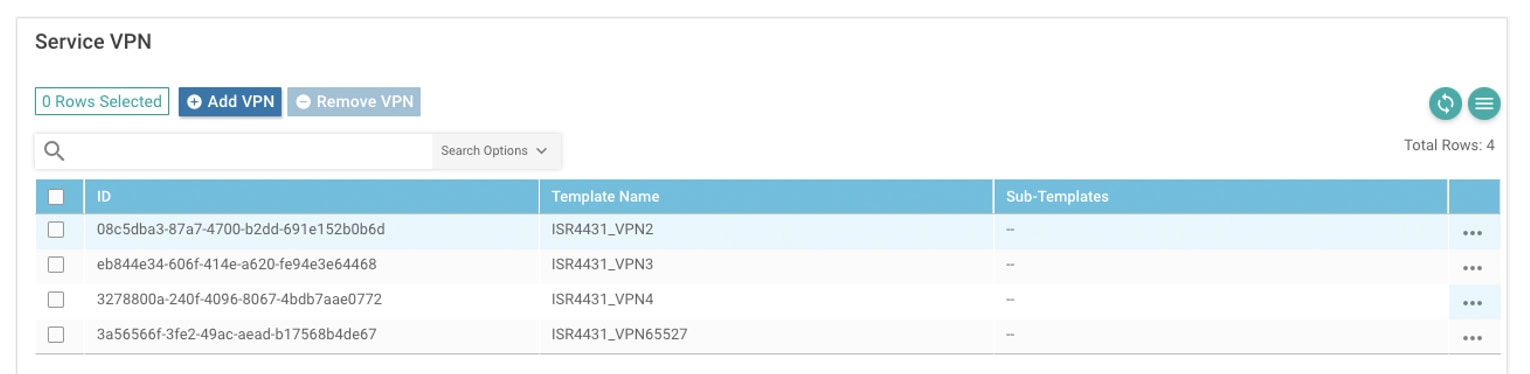Open the table columns menu icon
Image resolution: width=1530 pixels, height=374 pixels.
click(1484, 103)
